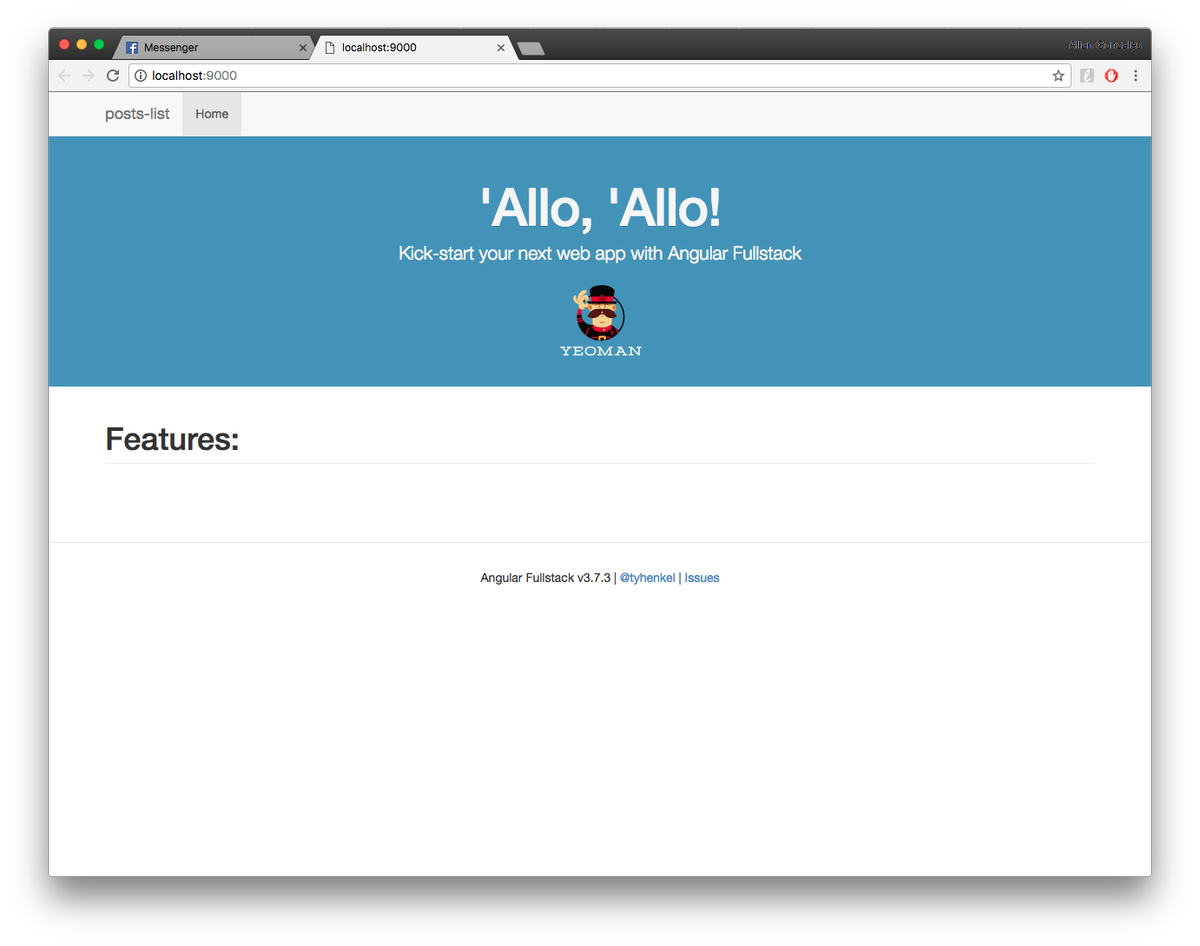
Task: Click the user profile name in title bar
Action: (1105, 45)
